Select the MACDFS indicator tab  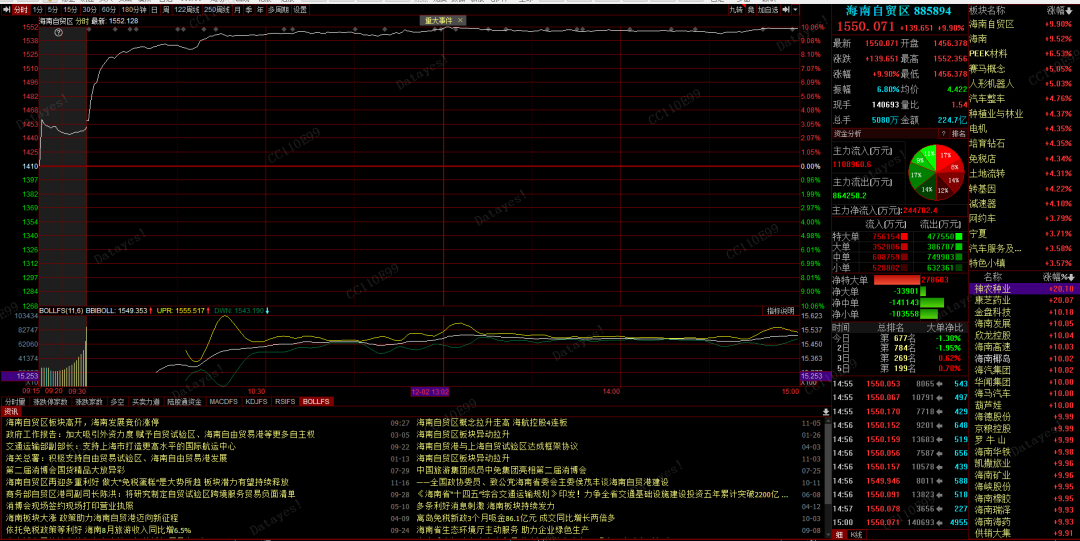pyautogui.click(x=223, y=401)
